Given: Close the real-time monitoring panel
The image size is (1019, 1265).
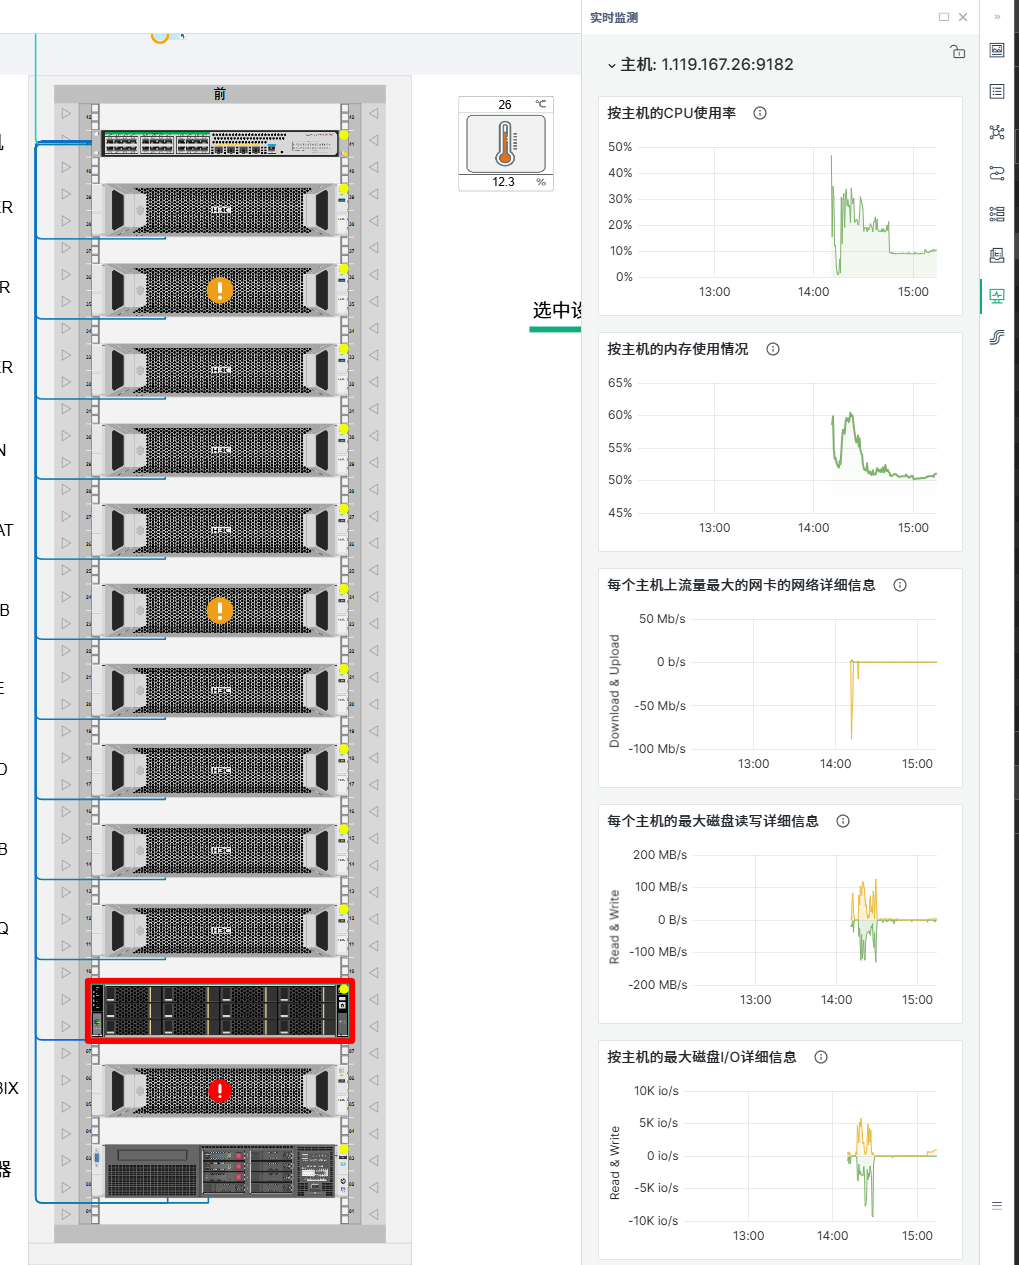Looking at the screenshot, I should coord(963,17).
